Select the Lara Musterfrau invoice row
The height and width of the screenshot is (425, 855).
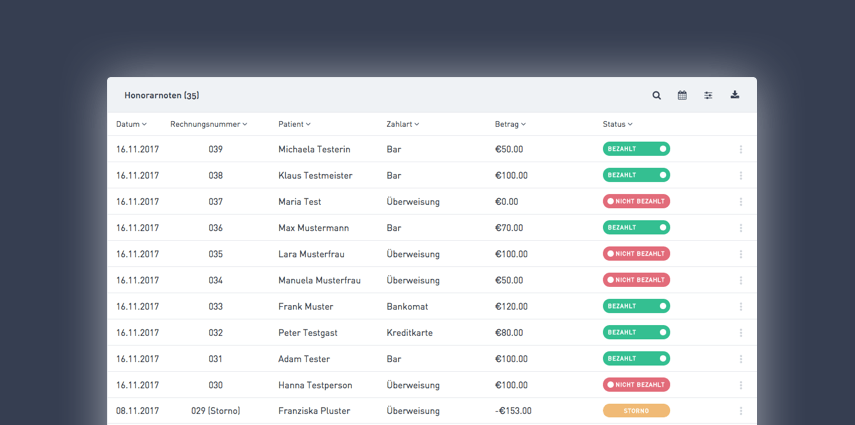point(432,254)
